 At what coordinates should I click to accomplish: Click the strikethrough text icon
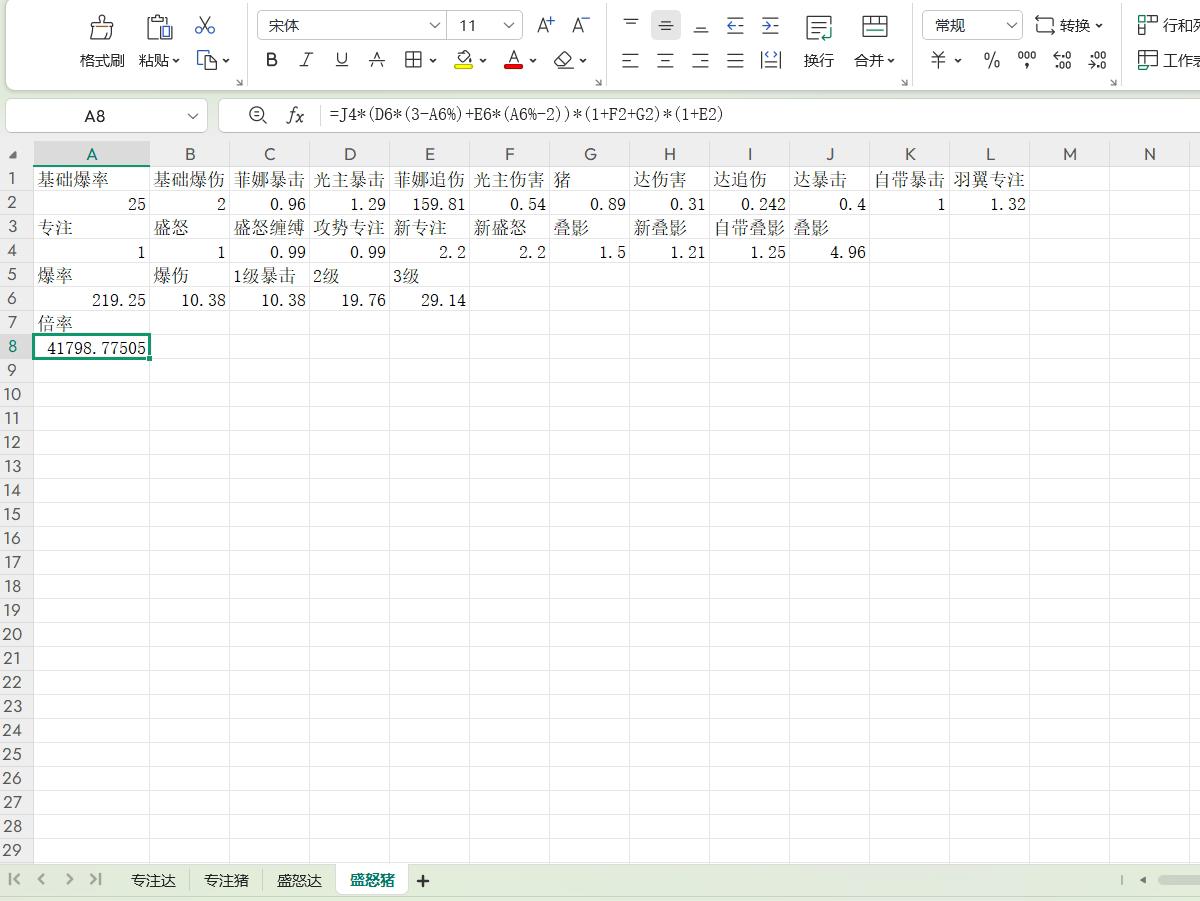(377, 60)
